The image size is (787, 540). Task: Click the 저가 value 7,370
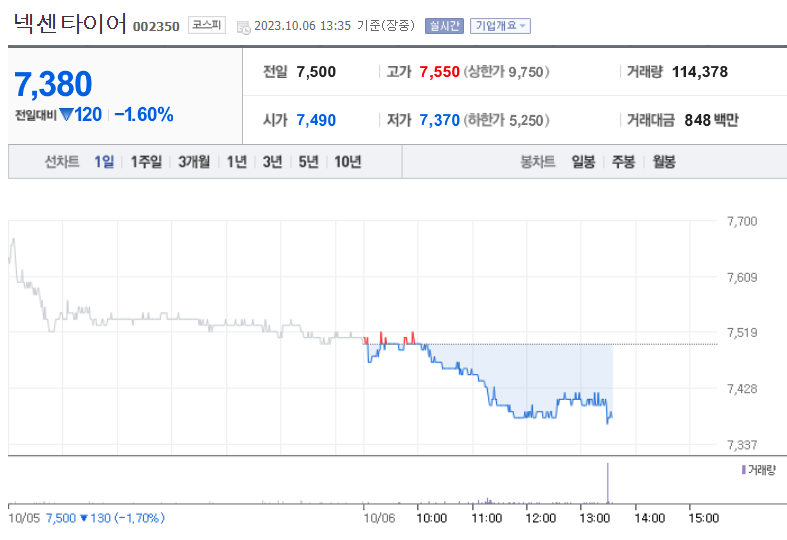(440, 120)
